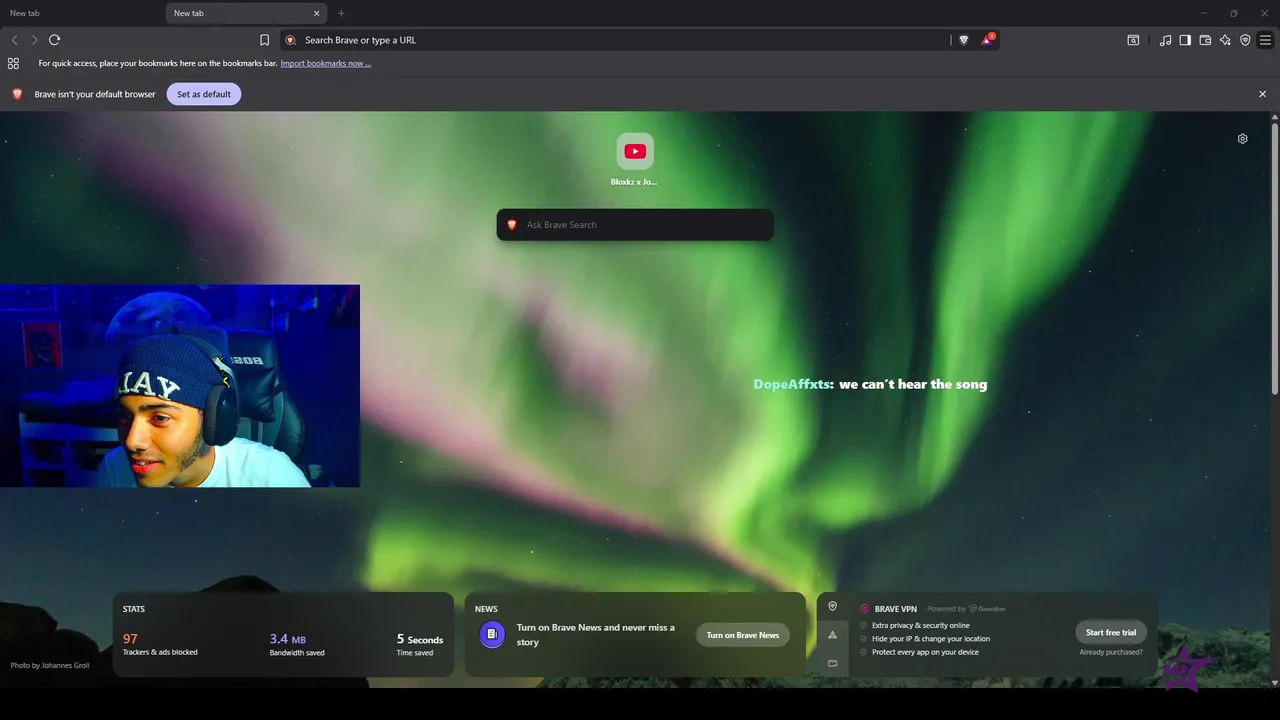
Task: Open the tab search icon
Action: tap(1133, 40)
